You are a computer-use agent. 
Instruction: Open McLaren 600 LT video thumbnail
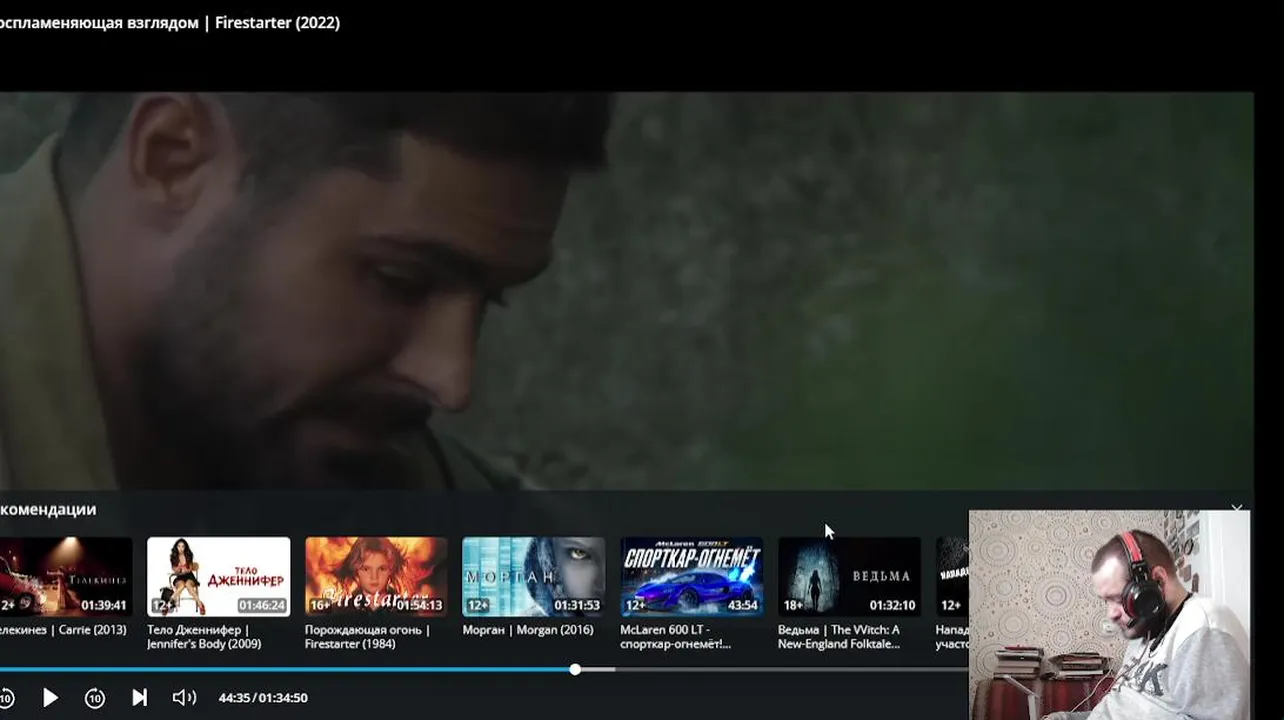click(x=691, y=577)
